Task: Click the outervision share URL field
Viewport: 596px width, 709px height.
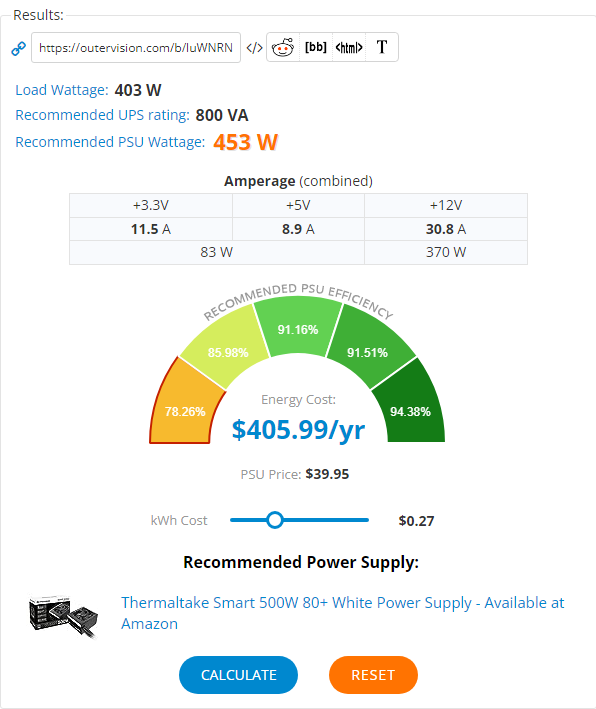Action: pos(136,47)
